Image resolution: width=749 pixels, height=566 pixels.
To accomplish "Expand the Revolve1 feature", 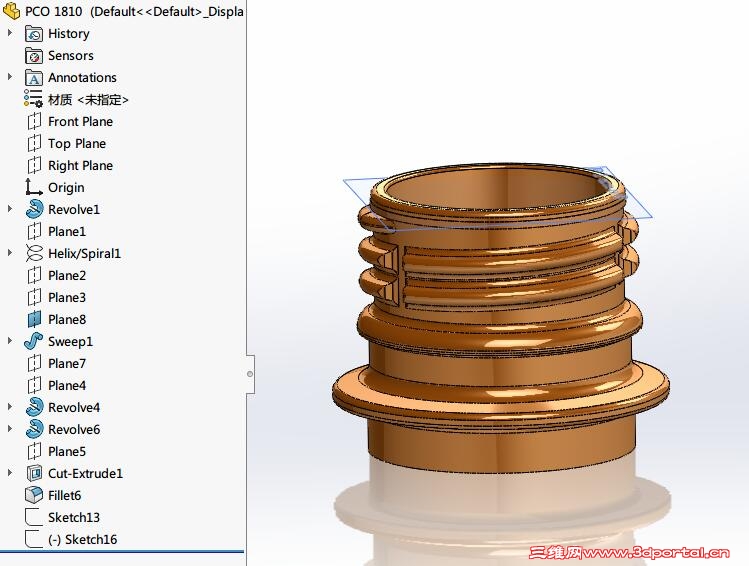I will click(x=10, y=209).
